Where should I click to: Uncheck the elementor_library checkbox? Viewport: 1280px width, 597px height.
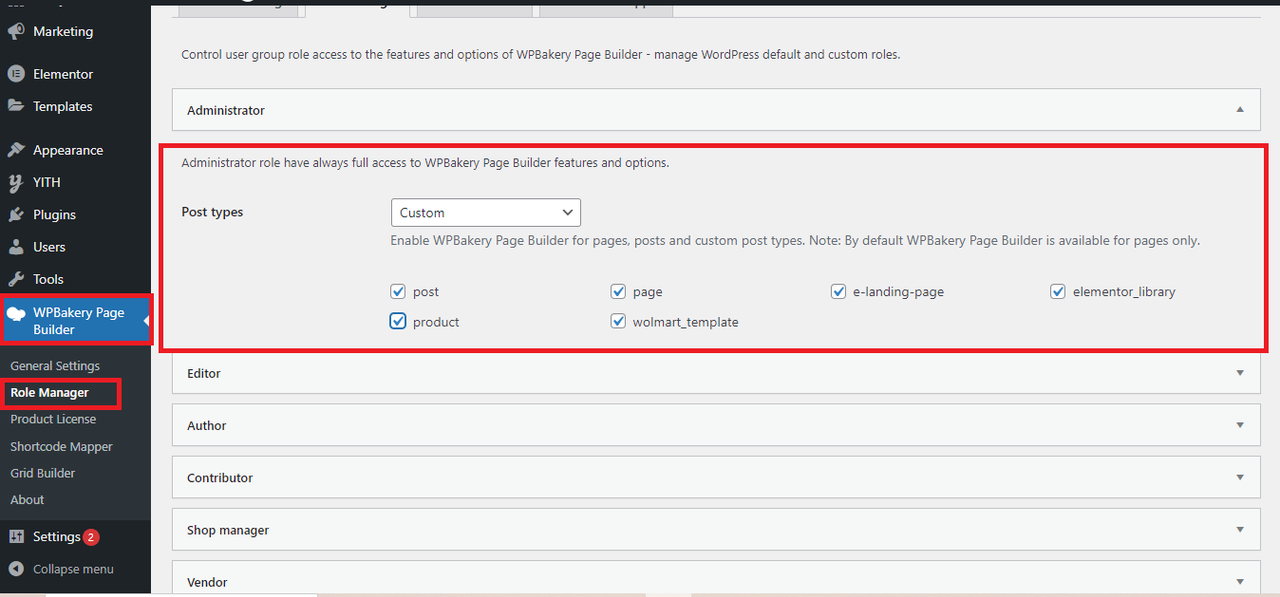(1058, 292)
